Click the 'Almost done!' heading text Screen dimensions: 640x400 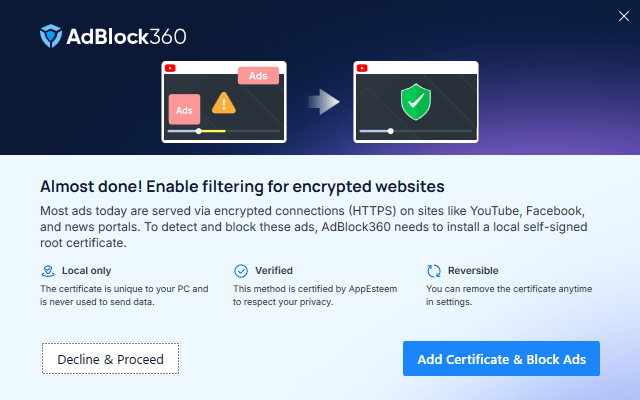[242, 187]
